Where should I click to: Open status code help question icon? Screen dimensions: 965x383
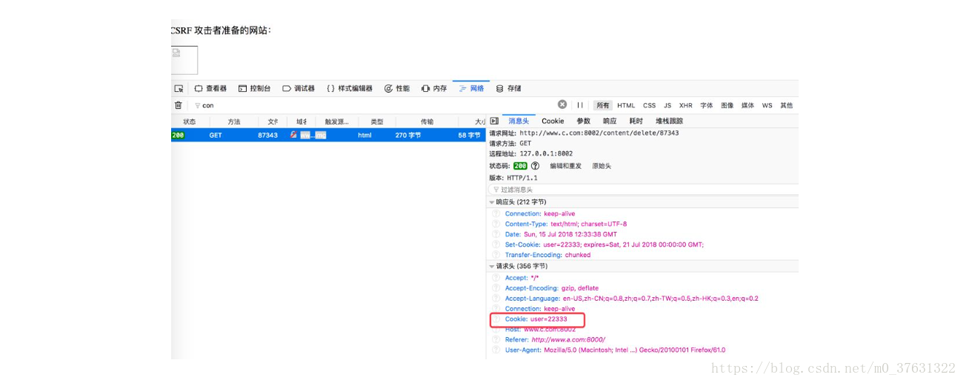(535, 166)
